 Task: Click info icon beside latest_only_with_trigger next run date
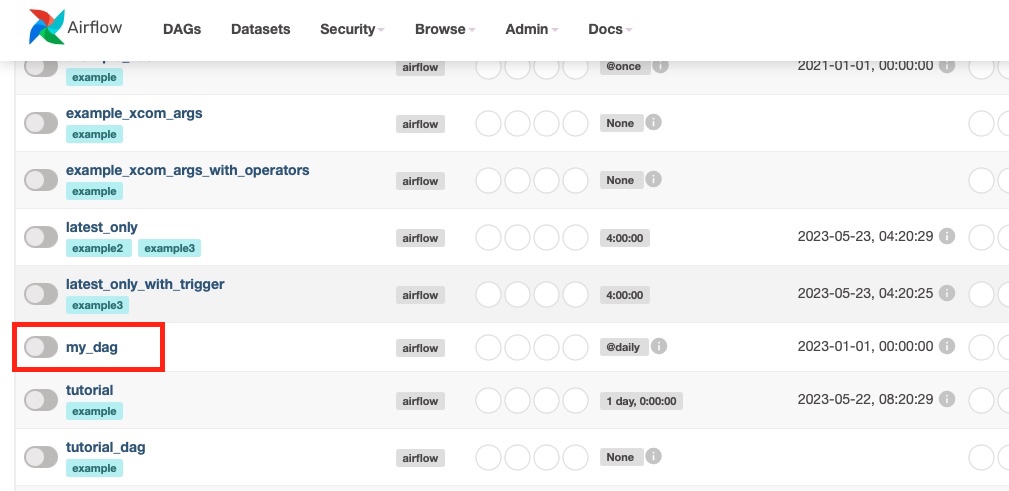pyautogui.click(x=947, y=293)
